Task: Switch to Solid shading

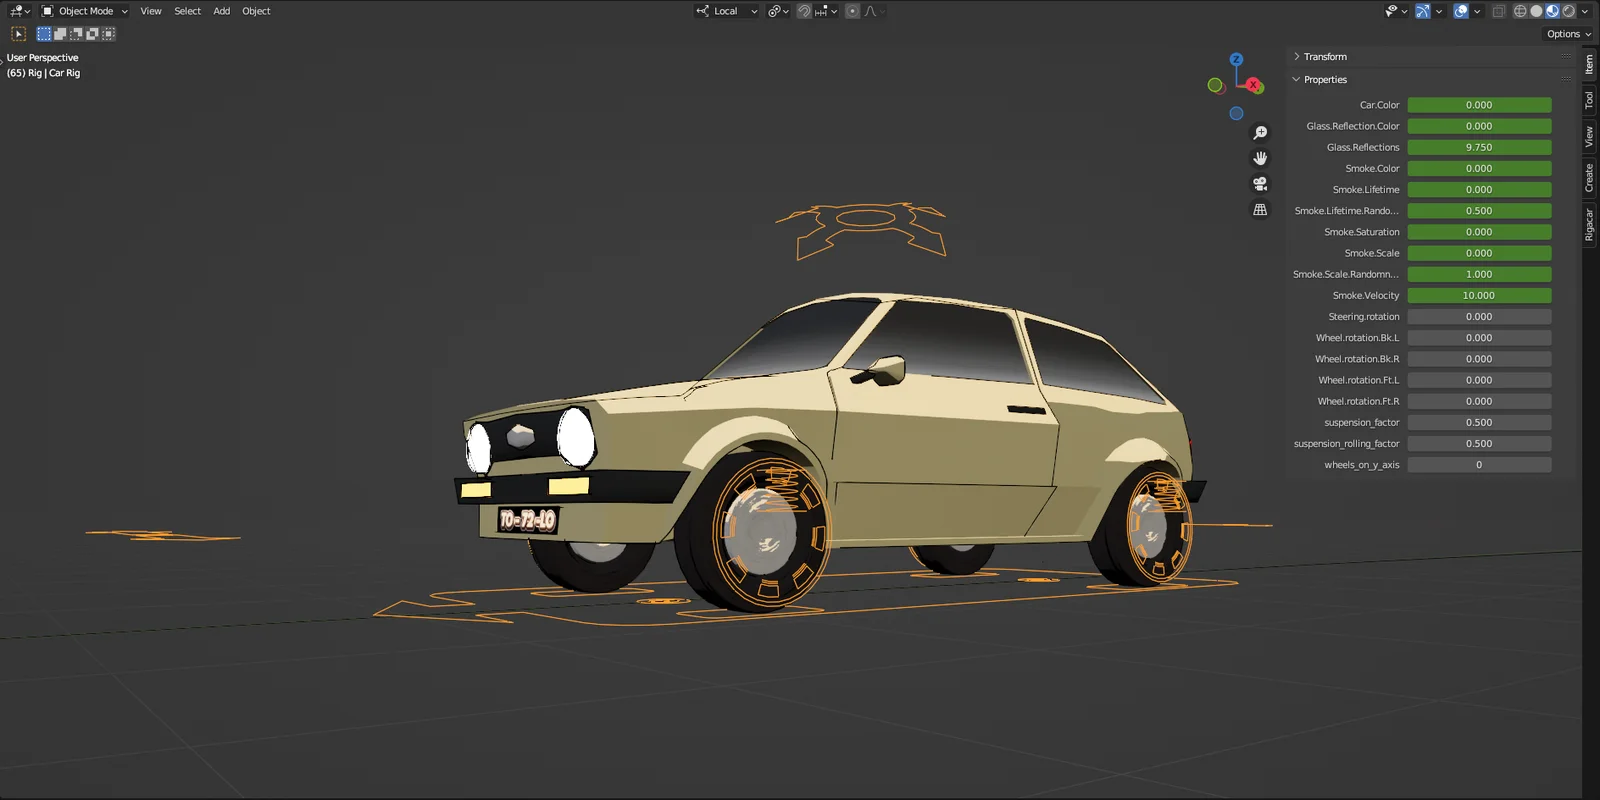Action: coord(1536,11)
